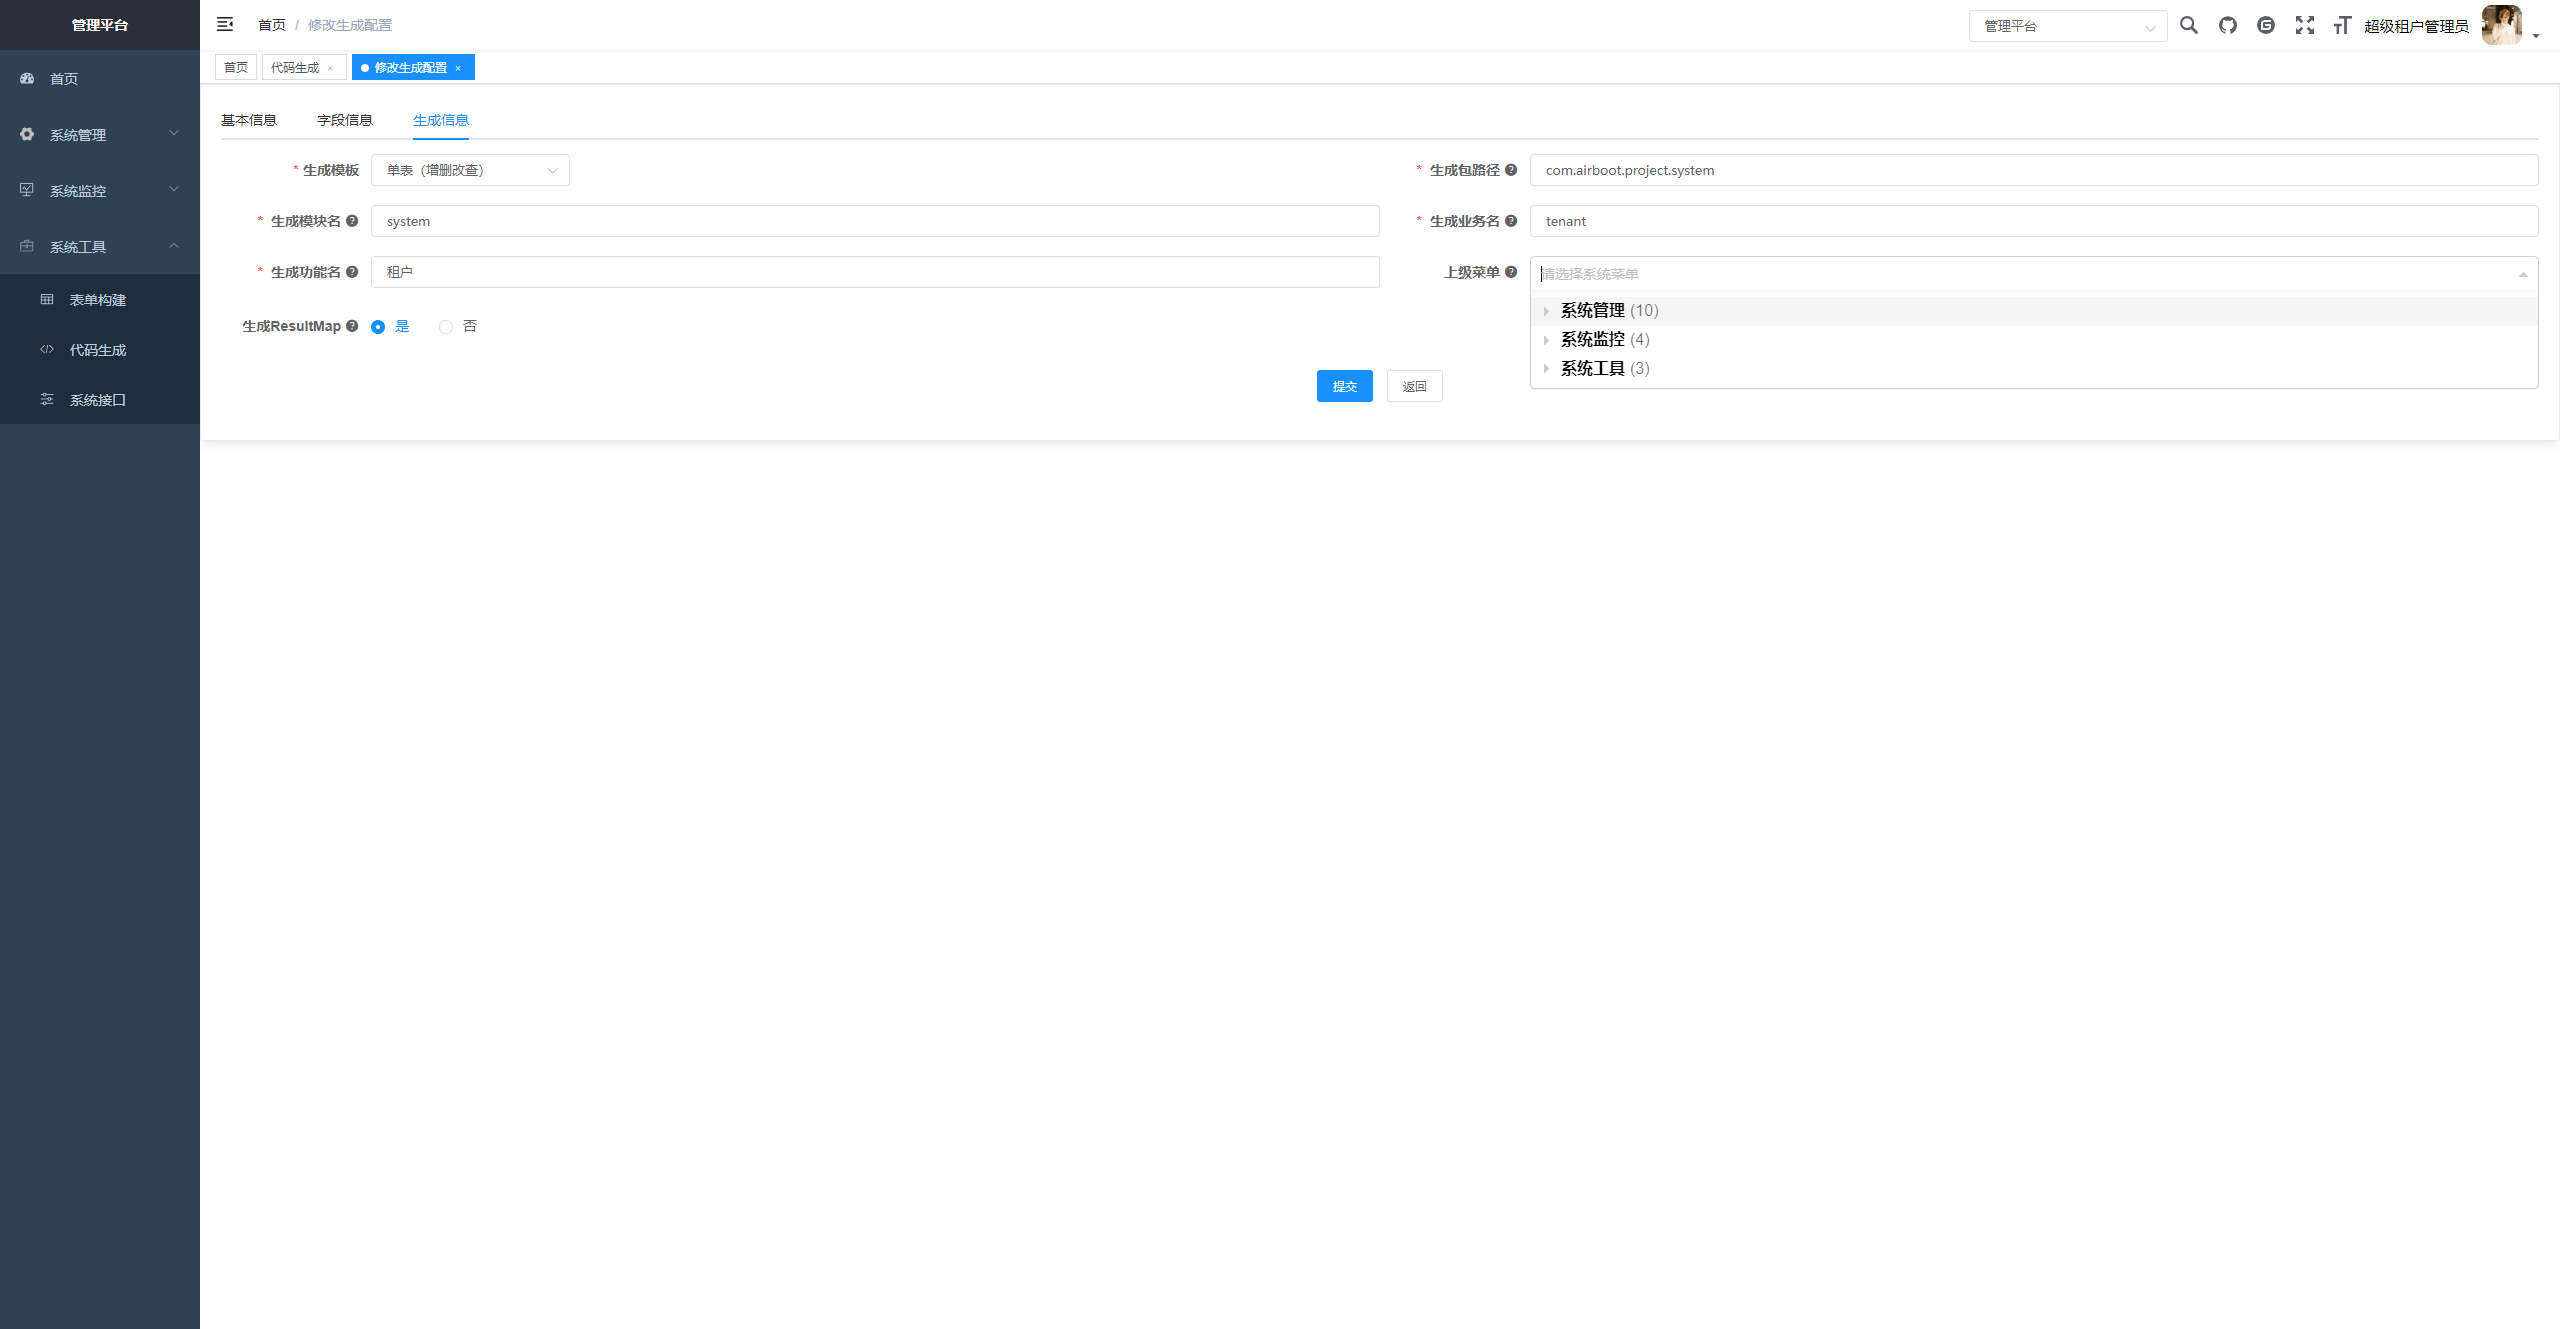
Task: Close the 修改生成配置 page tag
Action: (x=458, y=68)
